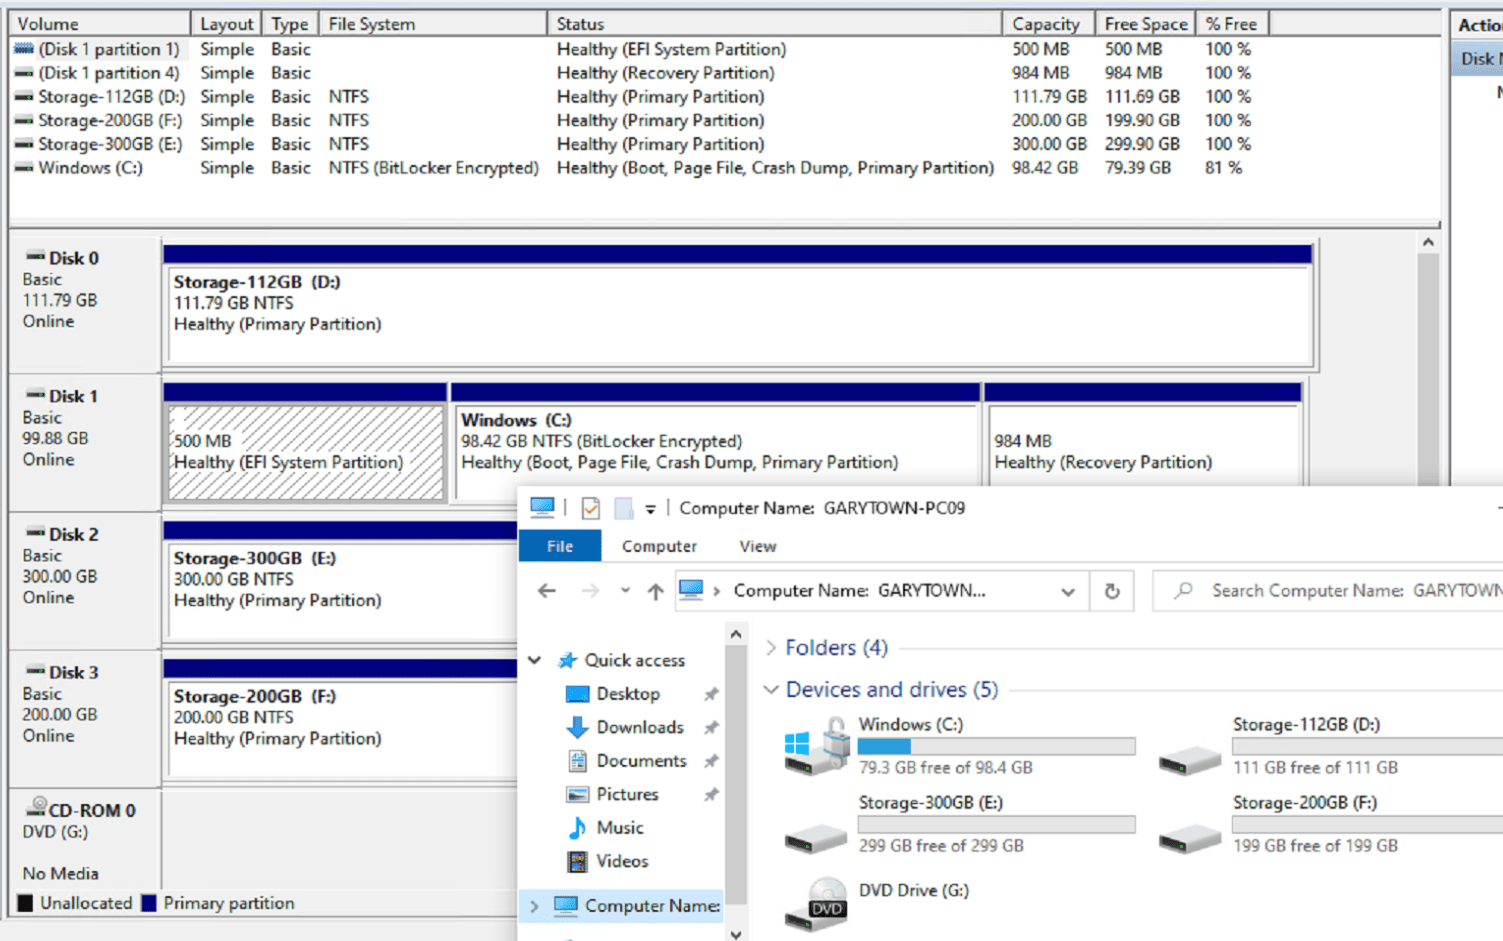Go up one folder level arrow
The width and height of the screenshot is (1503, 941).
655,591
